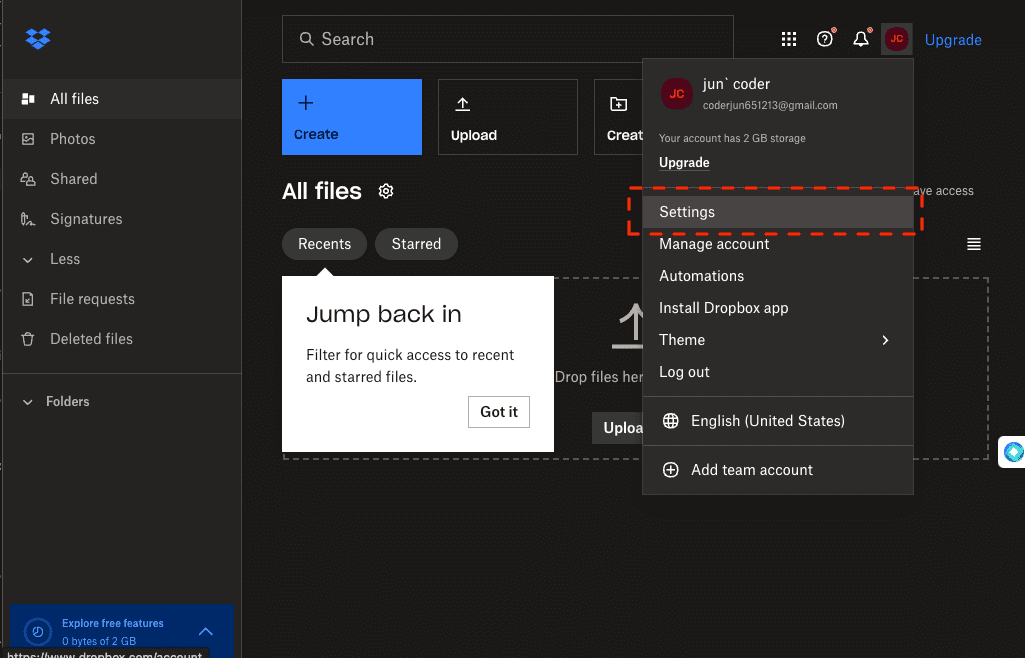Click Got it in tooltip
The width and height of the screenshot is (1025, 658).
click(499, 412)
